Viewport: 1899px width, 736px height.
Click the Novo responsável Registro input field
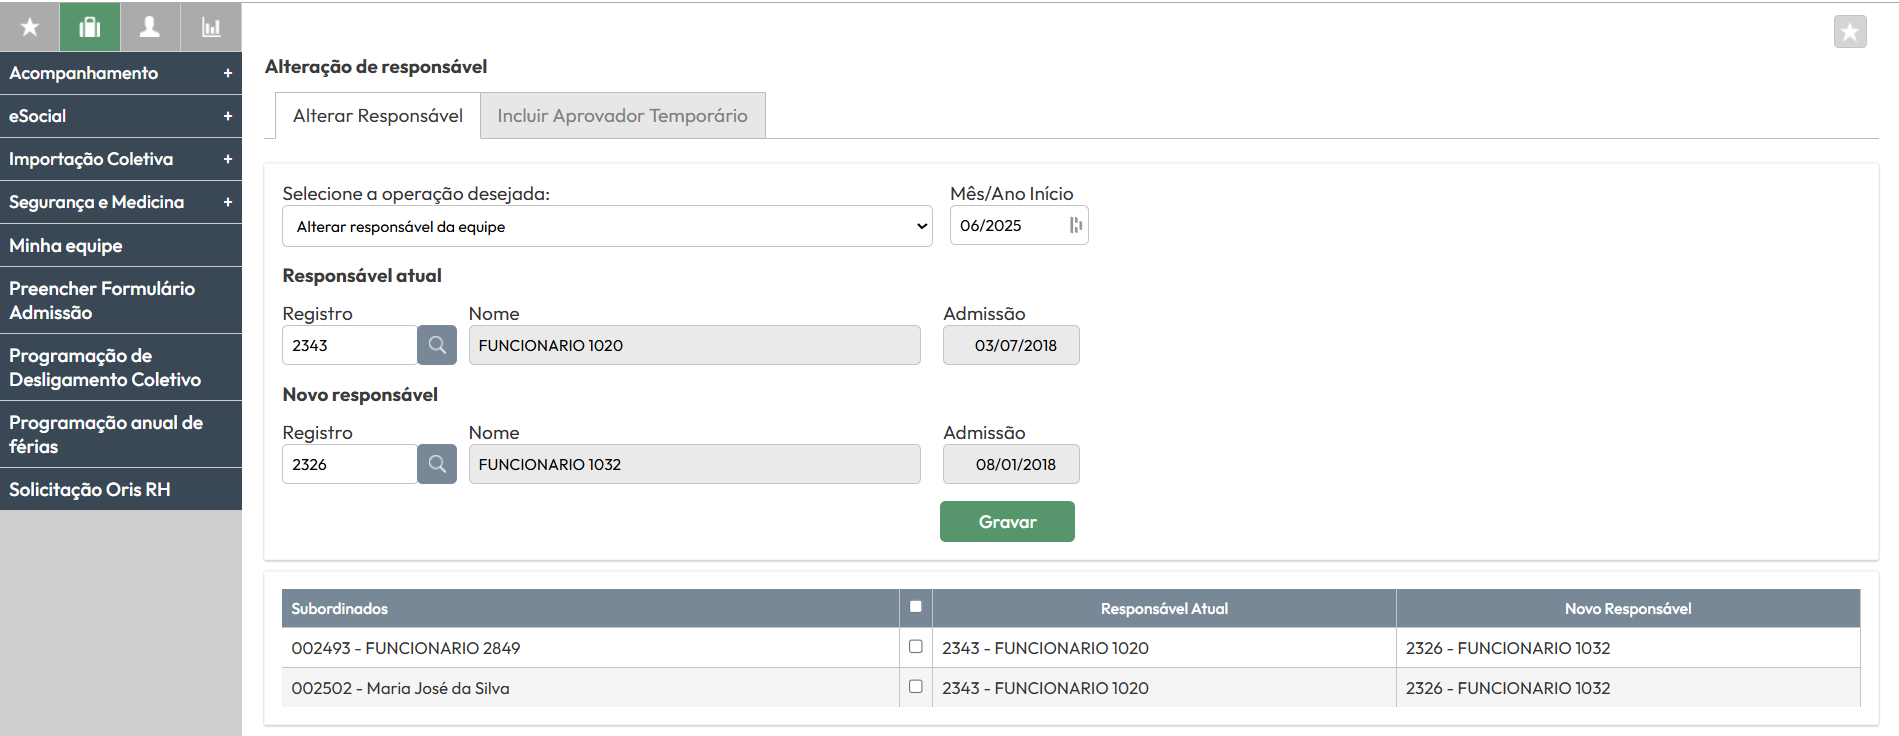(349, 464)
